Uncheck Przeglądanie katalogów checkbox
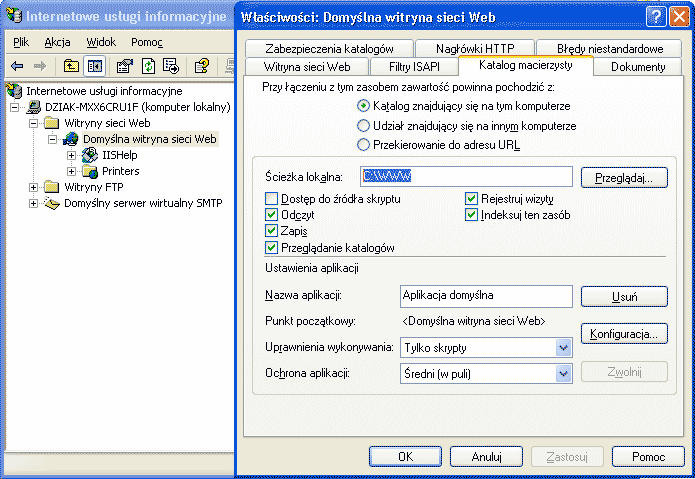The image size is (695, 479). [x=271, y=247]
